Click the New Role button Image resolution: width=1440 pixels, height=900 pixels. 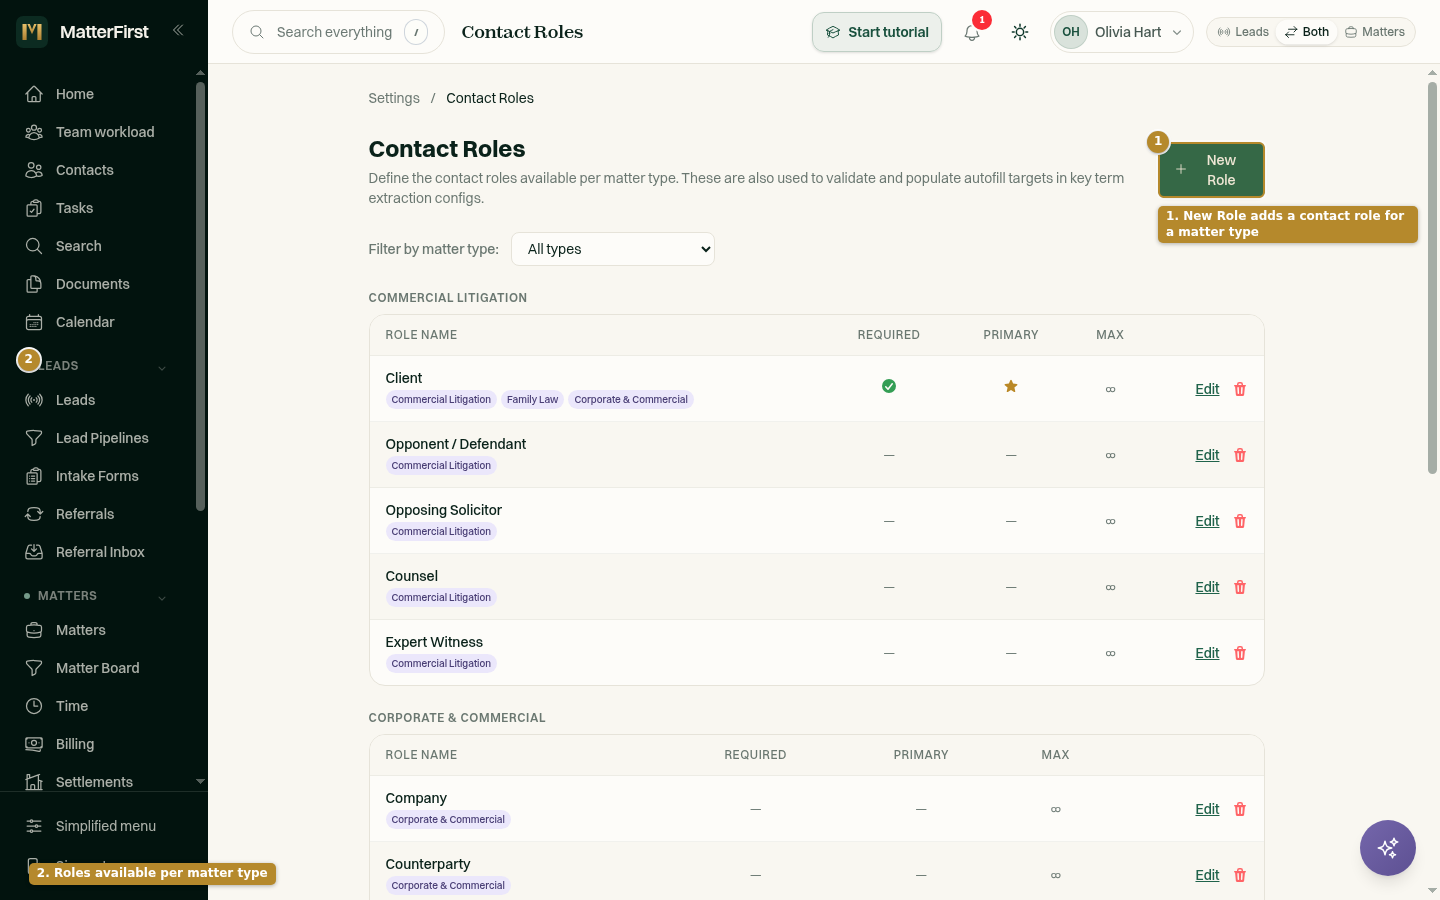(x=1211, y=170)
